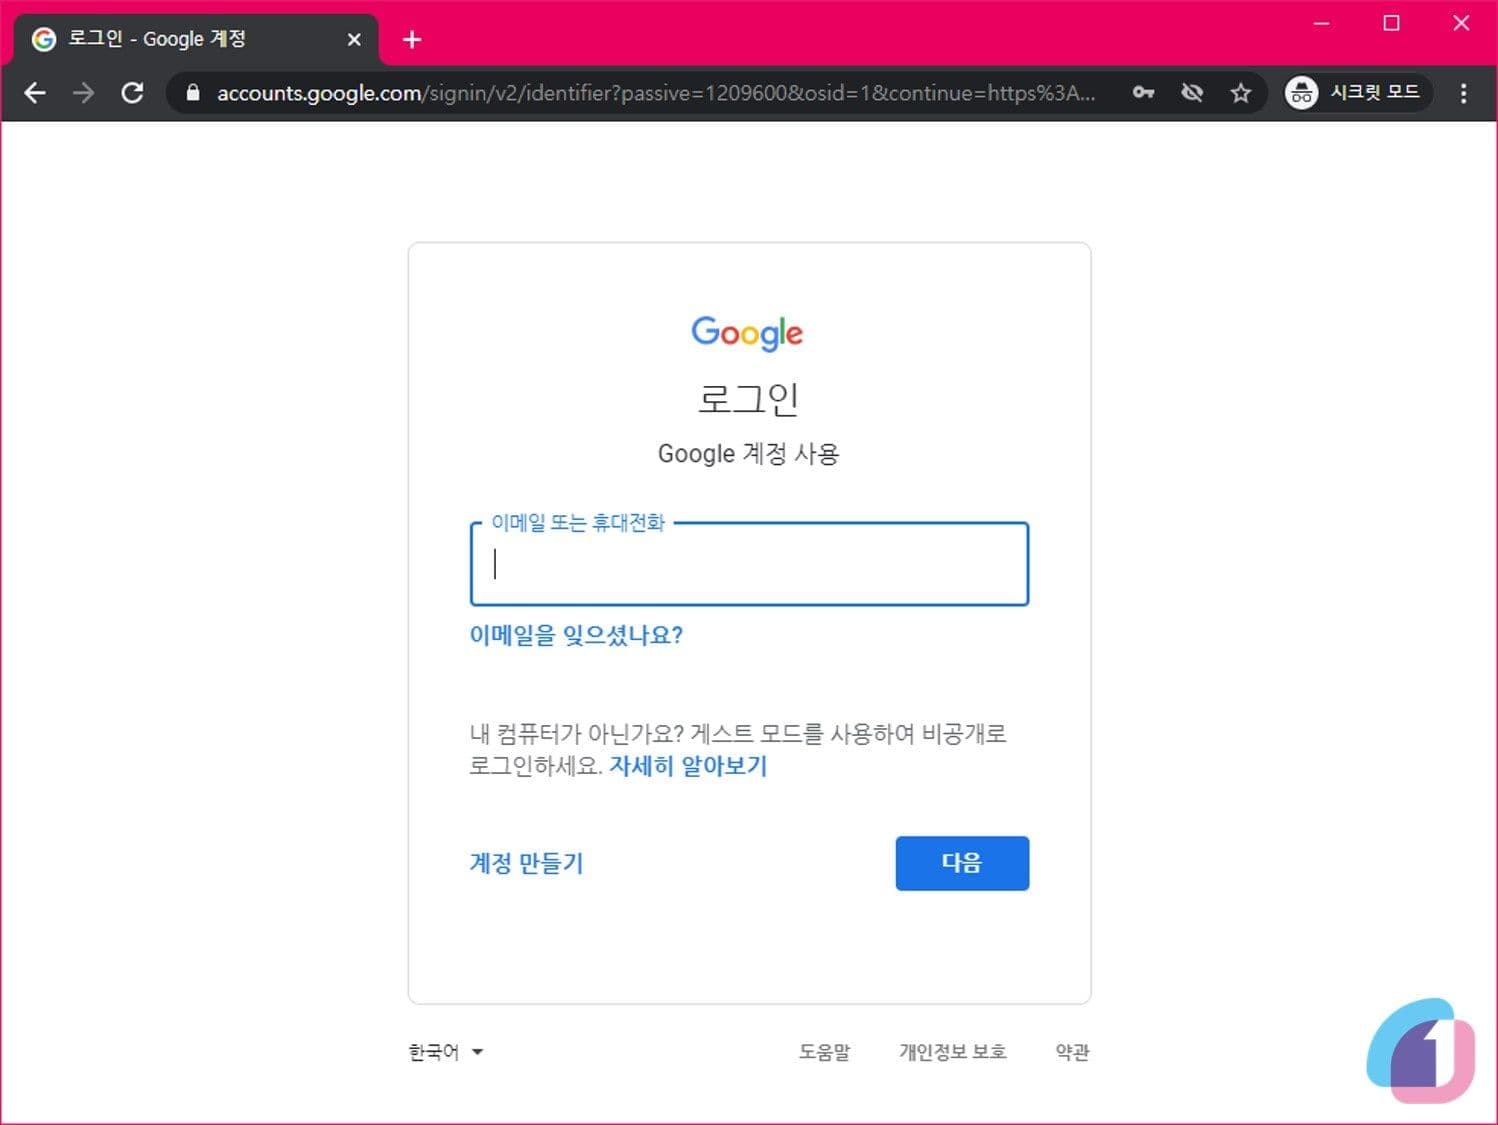Screen dimensions: 1498x1125
Task: Close the 로그인 - Google 계정 tab
Action: 354,39
